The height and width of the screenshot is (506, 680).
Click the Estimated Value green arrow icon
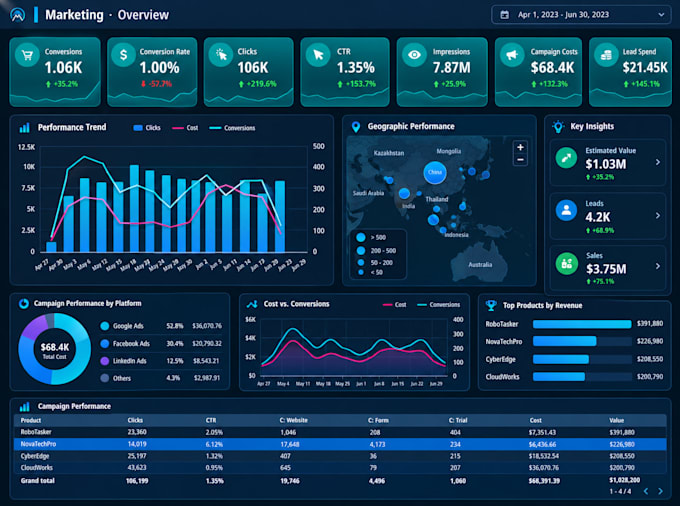[566, 158]
